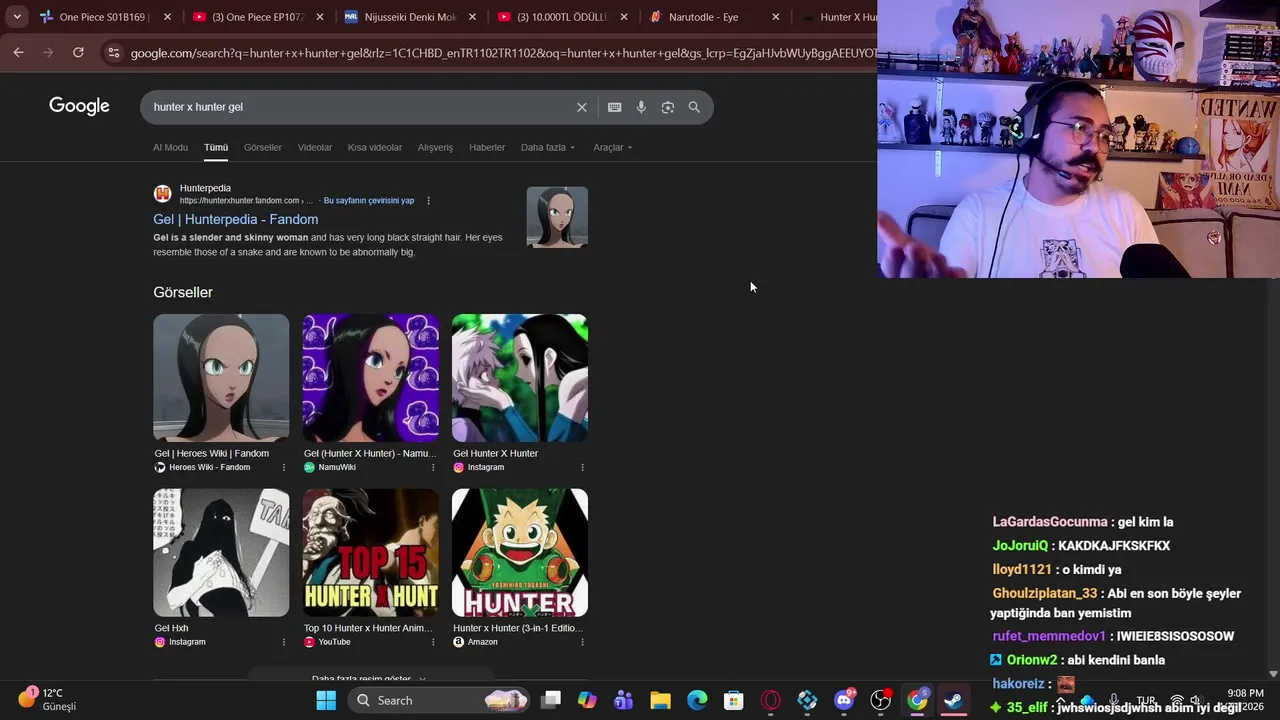Search by image with the camera lens icon

click(668, 107)
